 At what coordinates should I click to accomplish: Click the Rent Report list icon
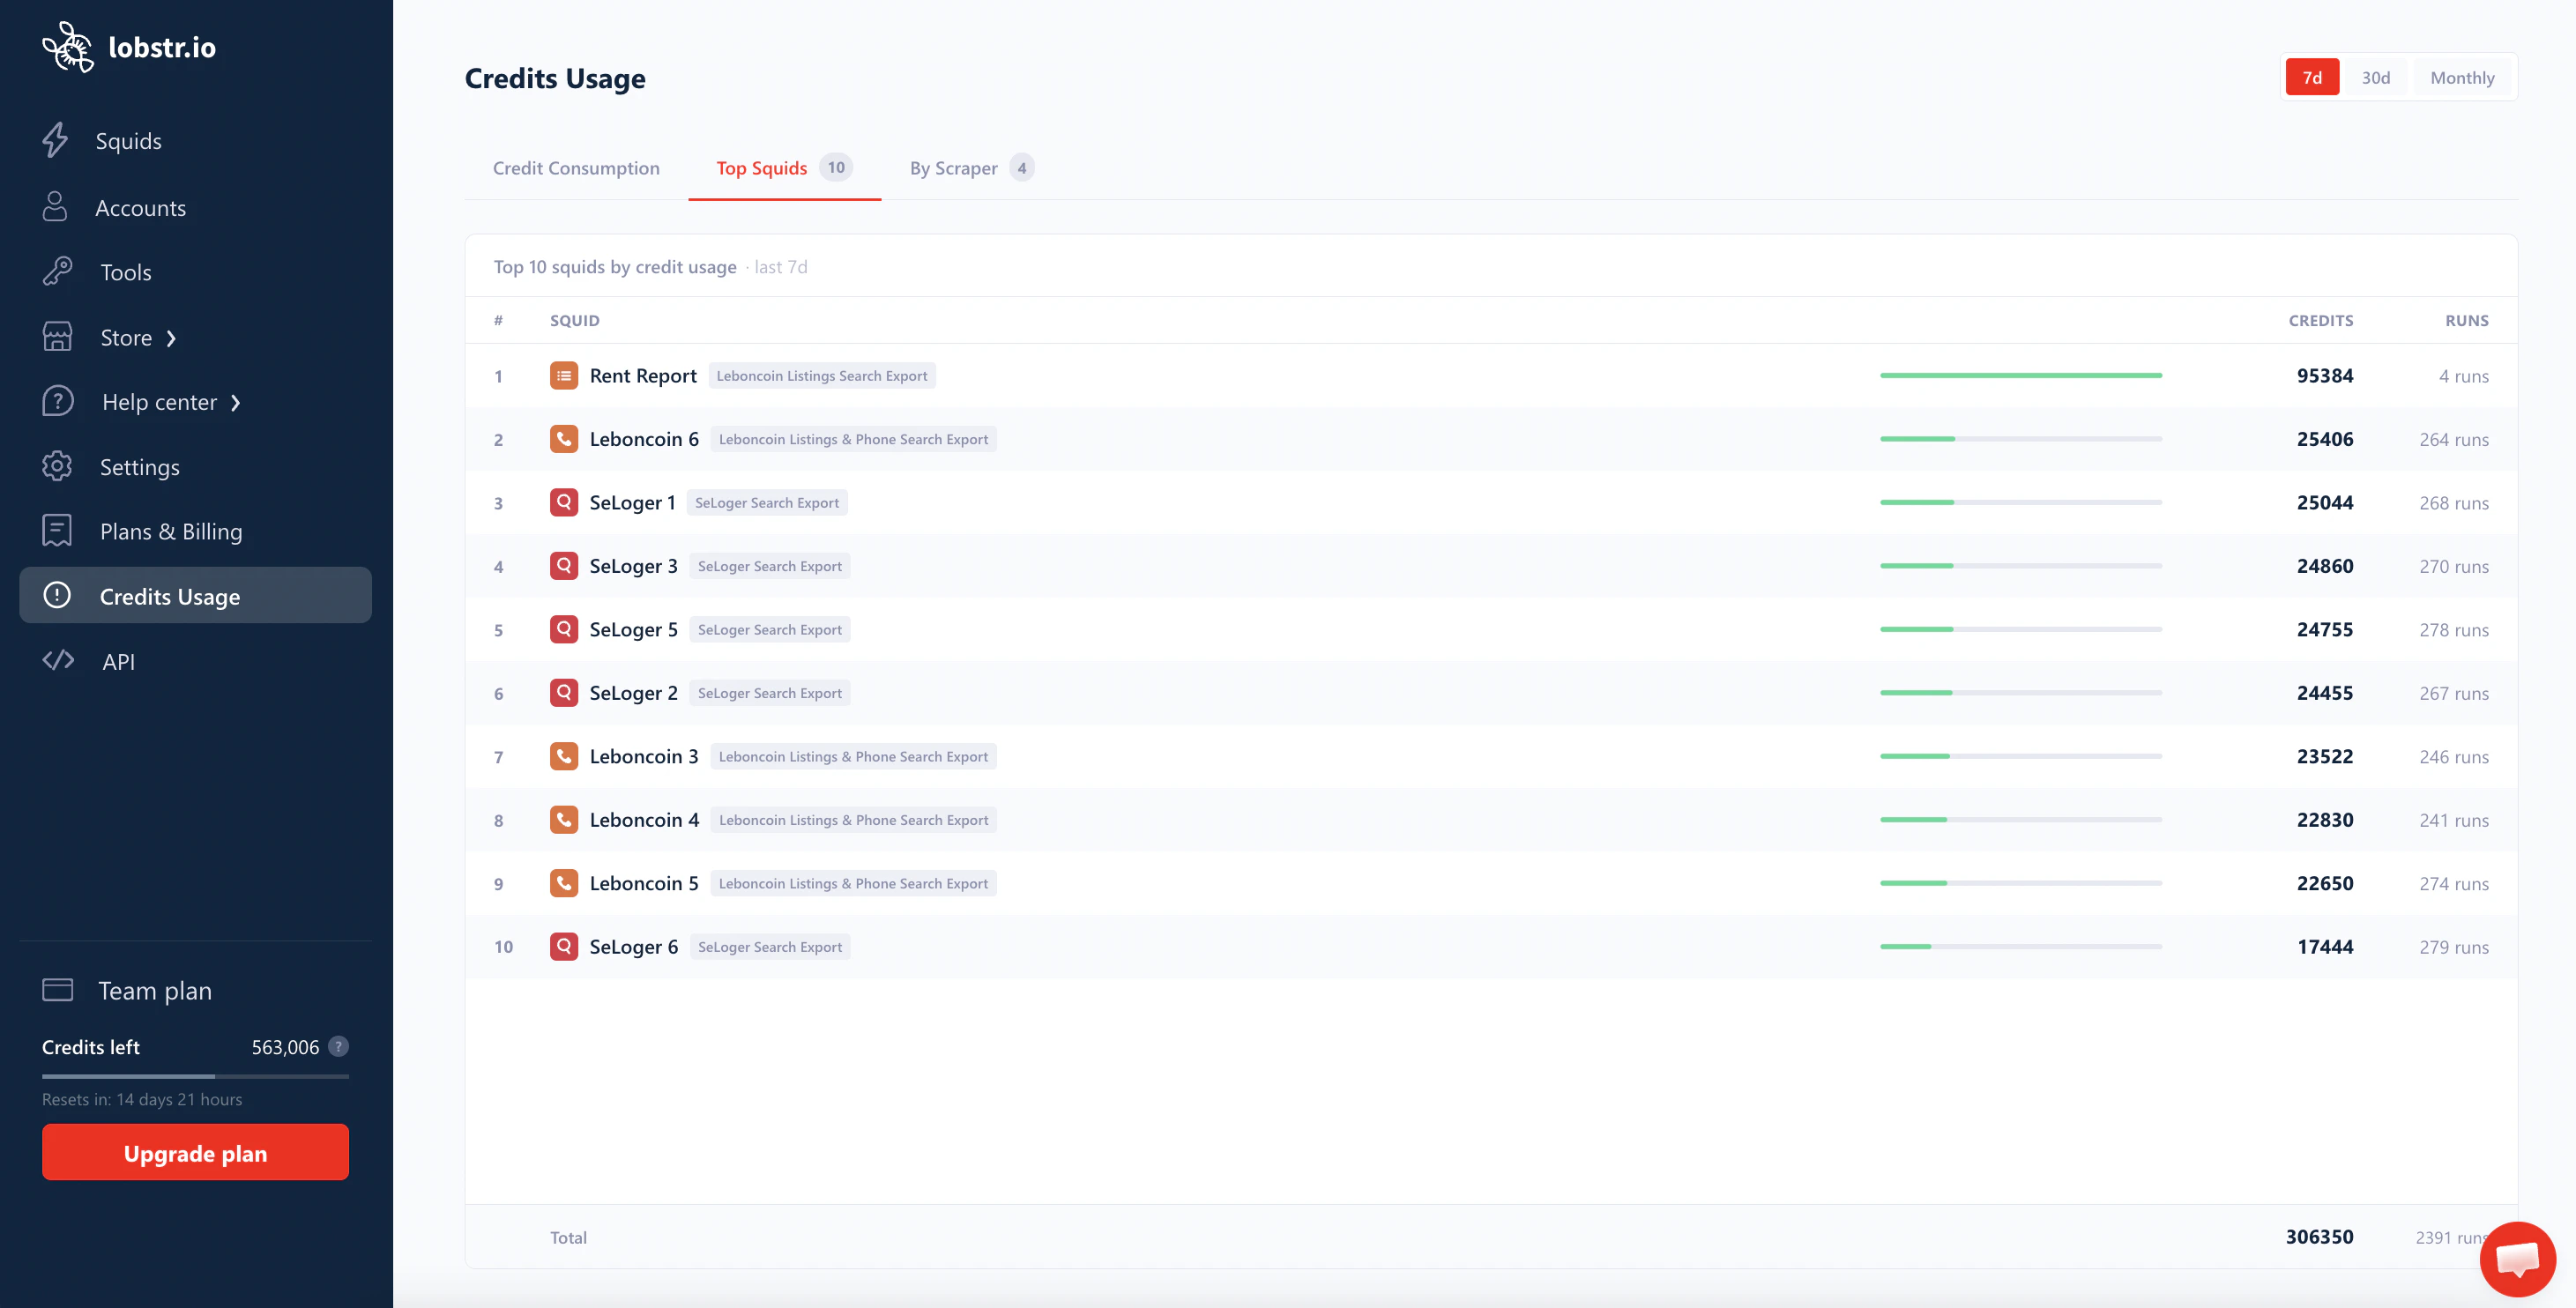564,375
